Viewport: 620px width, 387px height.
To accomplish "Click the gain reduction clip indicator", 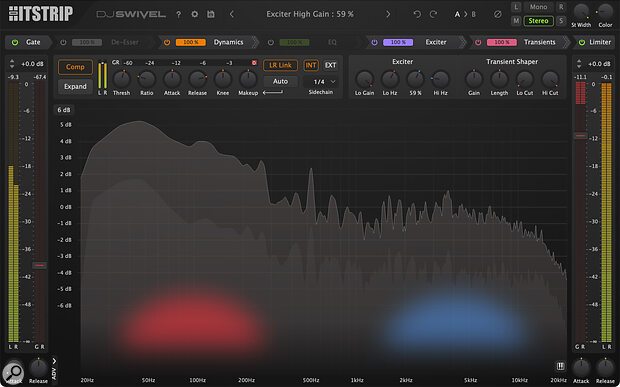I will [254, 63].
